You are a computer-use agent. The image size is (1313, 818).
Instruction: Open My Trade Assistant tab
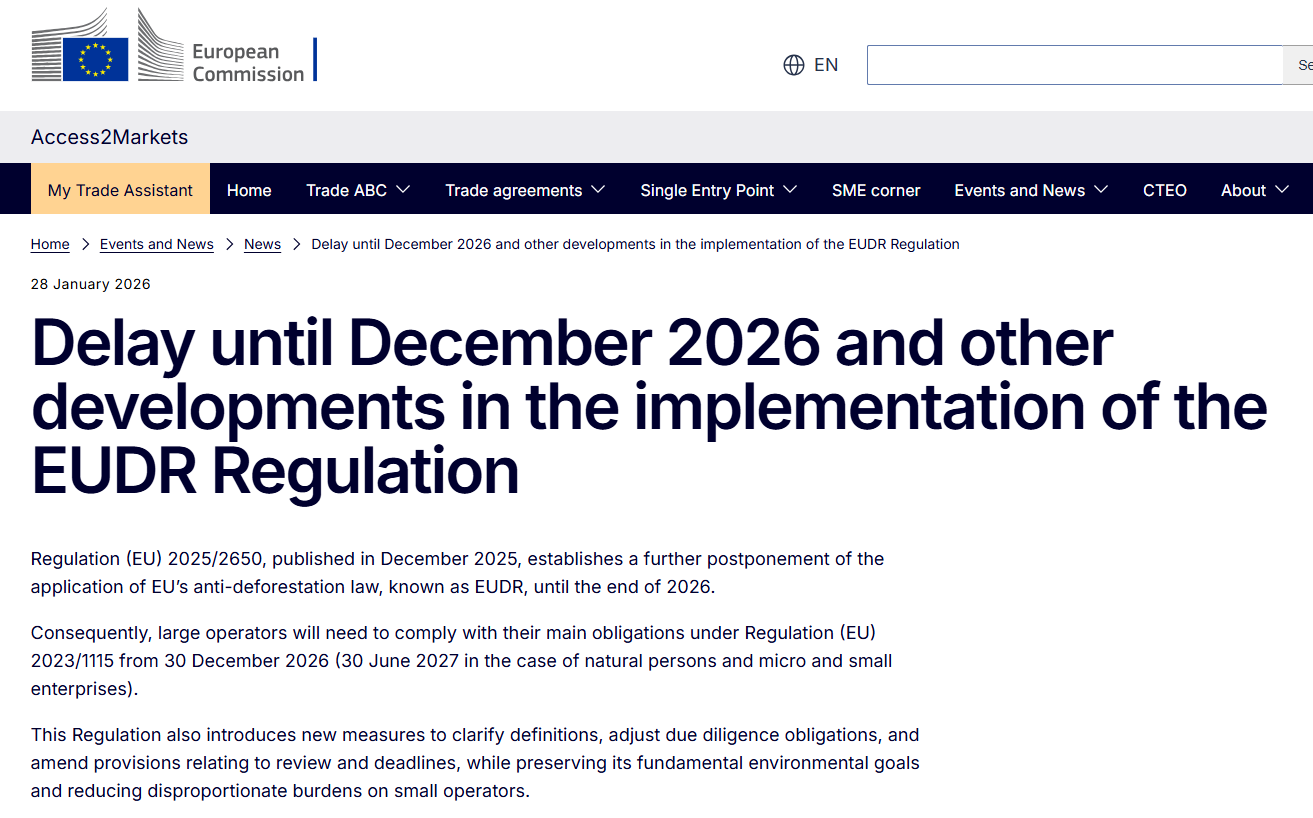click(x=120, y=190)
